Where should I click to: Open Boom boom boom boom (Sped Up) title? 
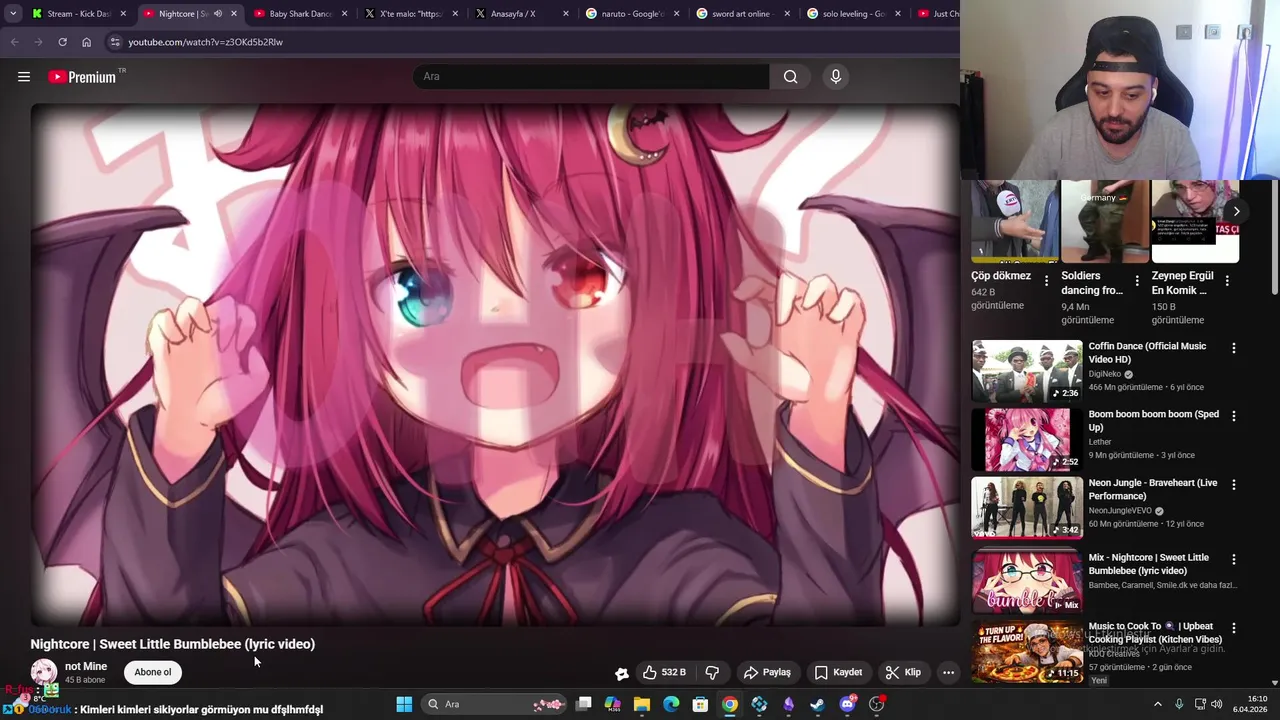(x=1154, y=421)
